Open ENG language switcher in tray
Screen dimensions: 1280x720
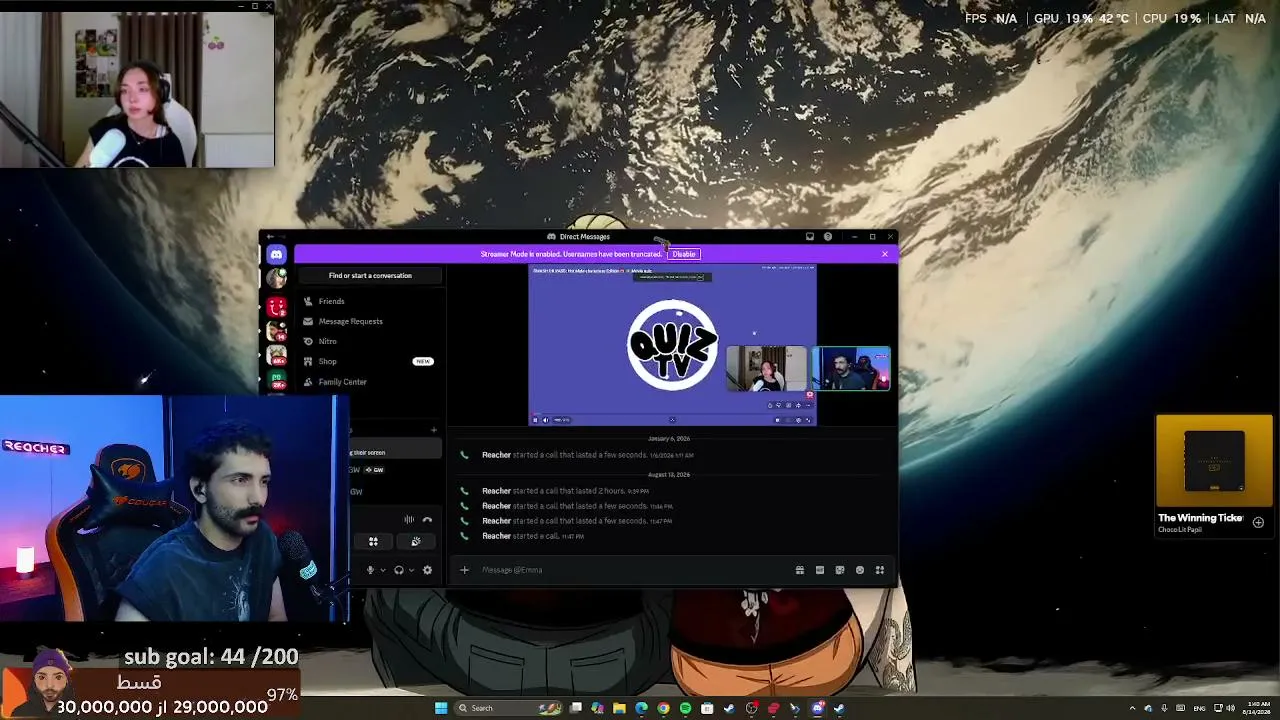point(1199,708)
